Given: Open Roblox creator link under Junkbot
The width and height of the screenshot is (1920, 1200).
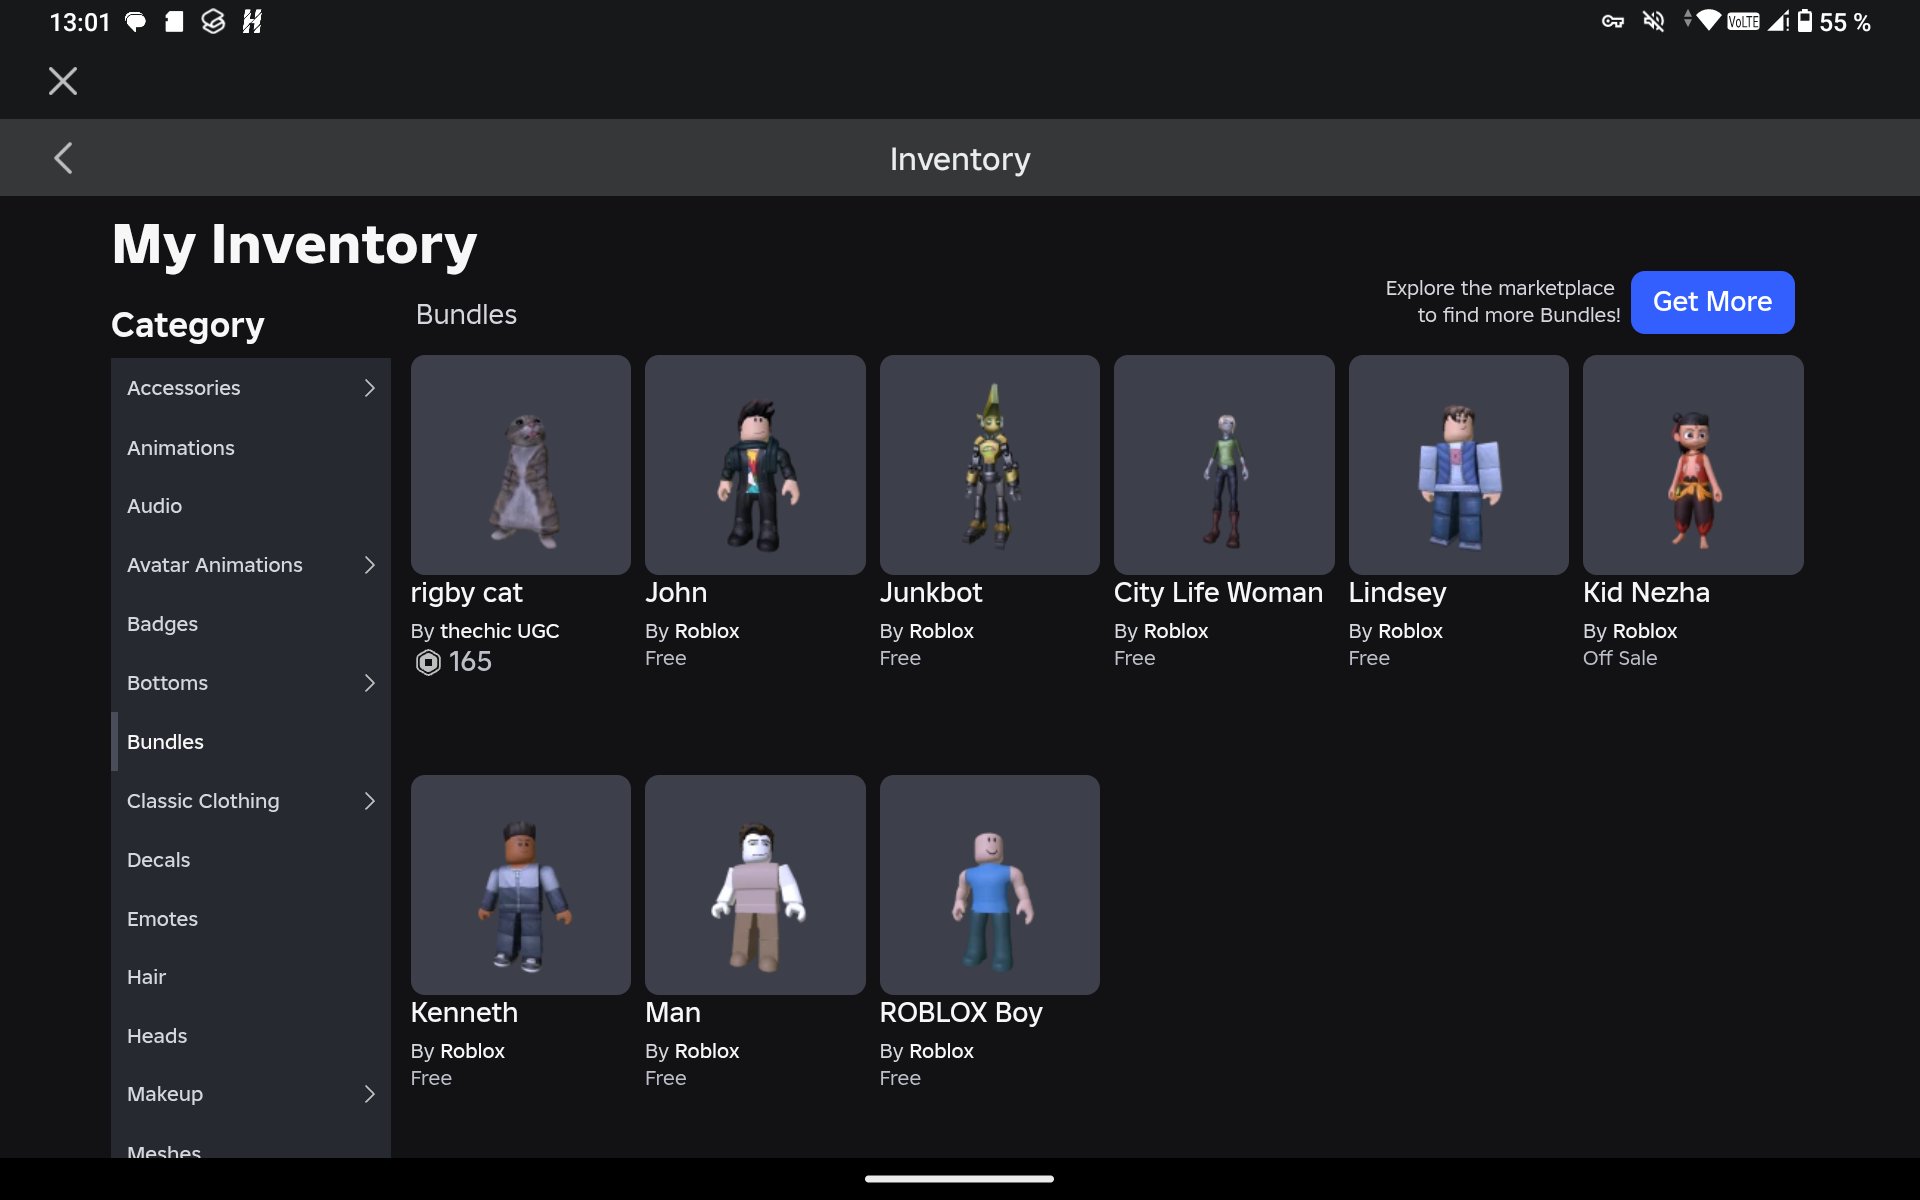Looking at the screenshot, I should point(941,631).
